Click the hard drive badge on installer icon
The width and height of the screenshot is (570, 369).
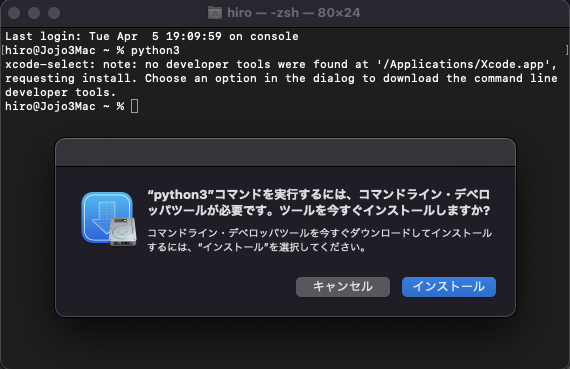[123, 232]
